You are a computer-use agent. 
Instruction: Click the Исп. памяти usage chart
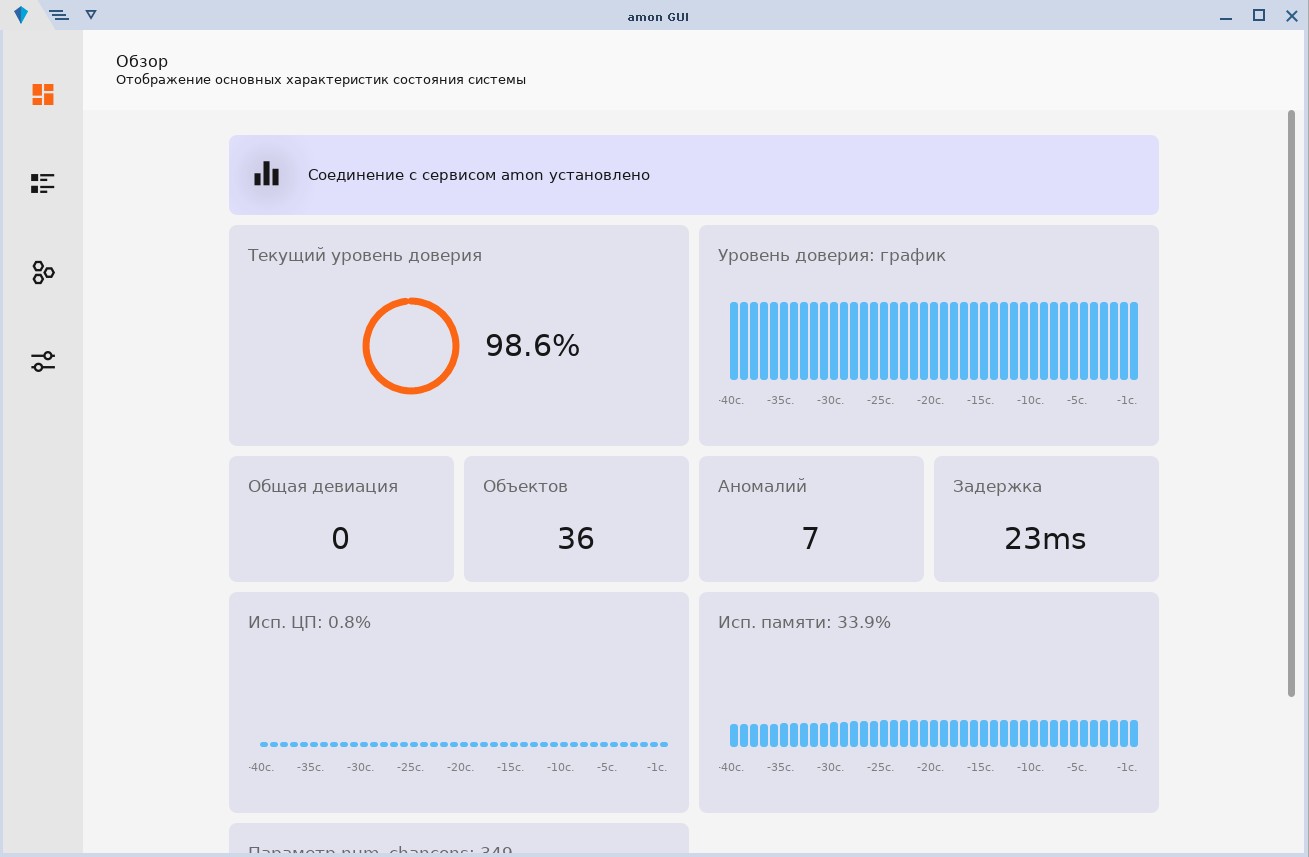click(x=933, y=732)
